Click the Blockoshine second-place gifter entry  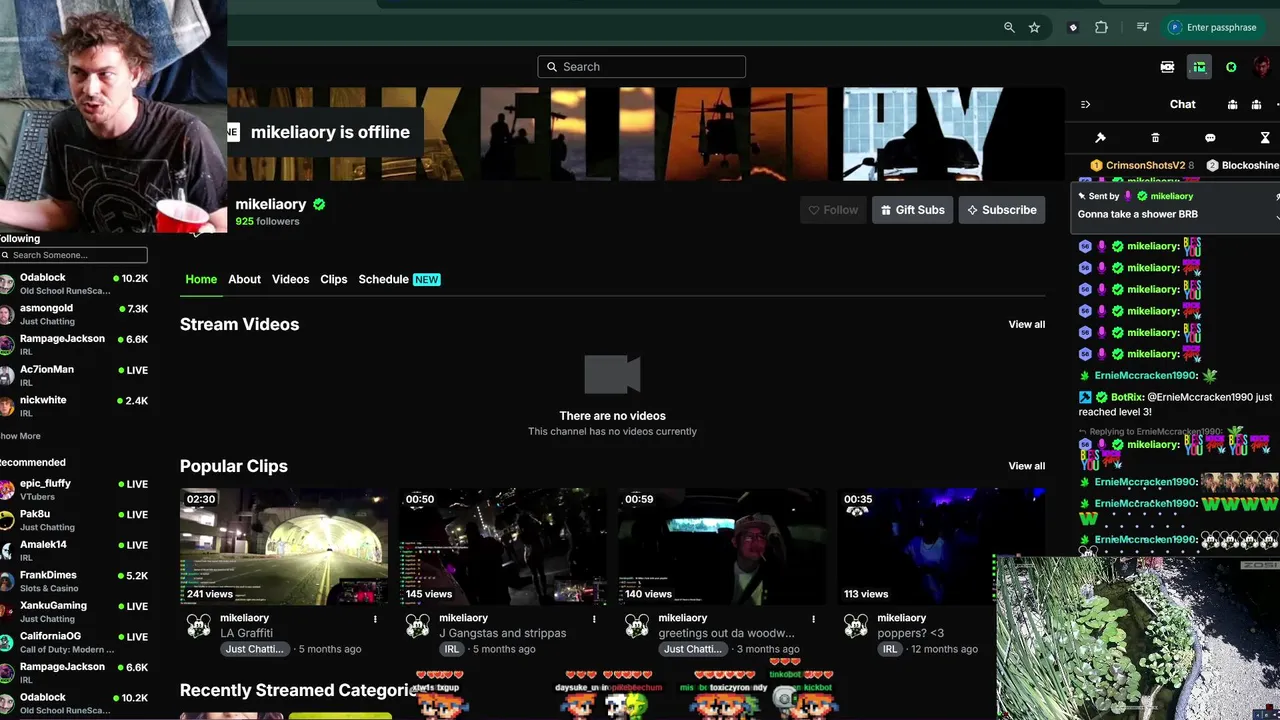[1243, 166]
